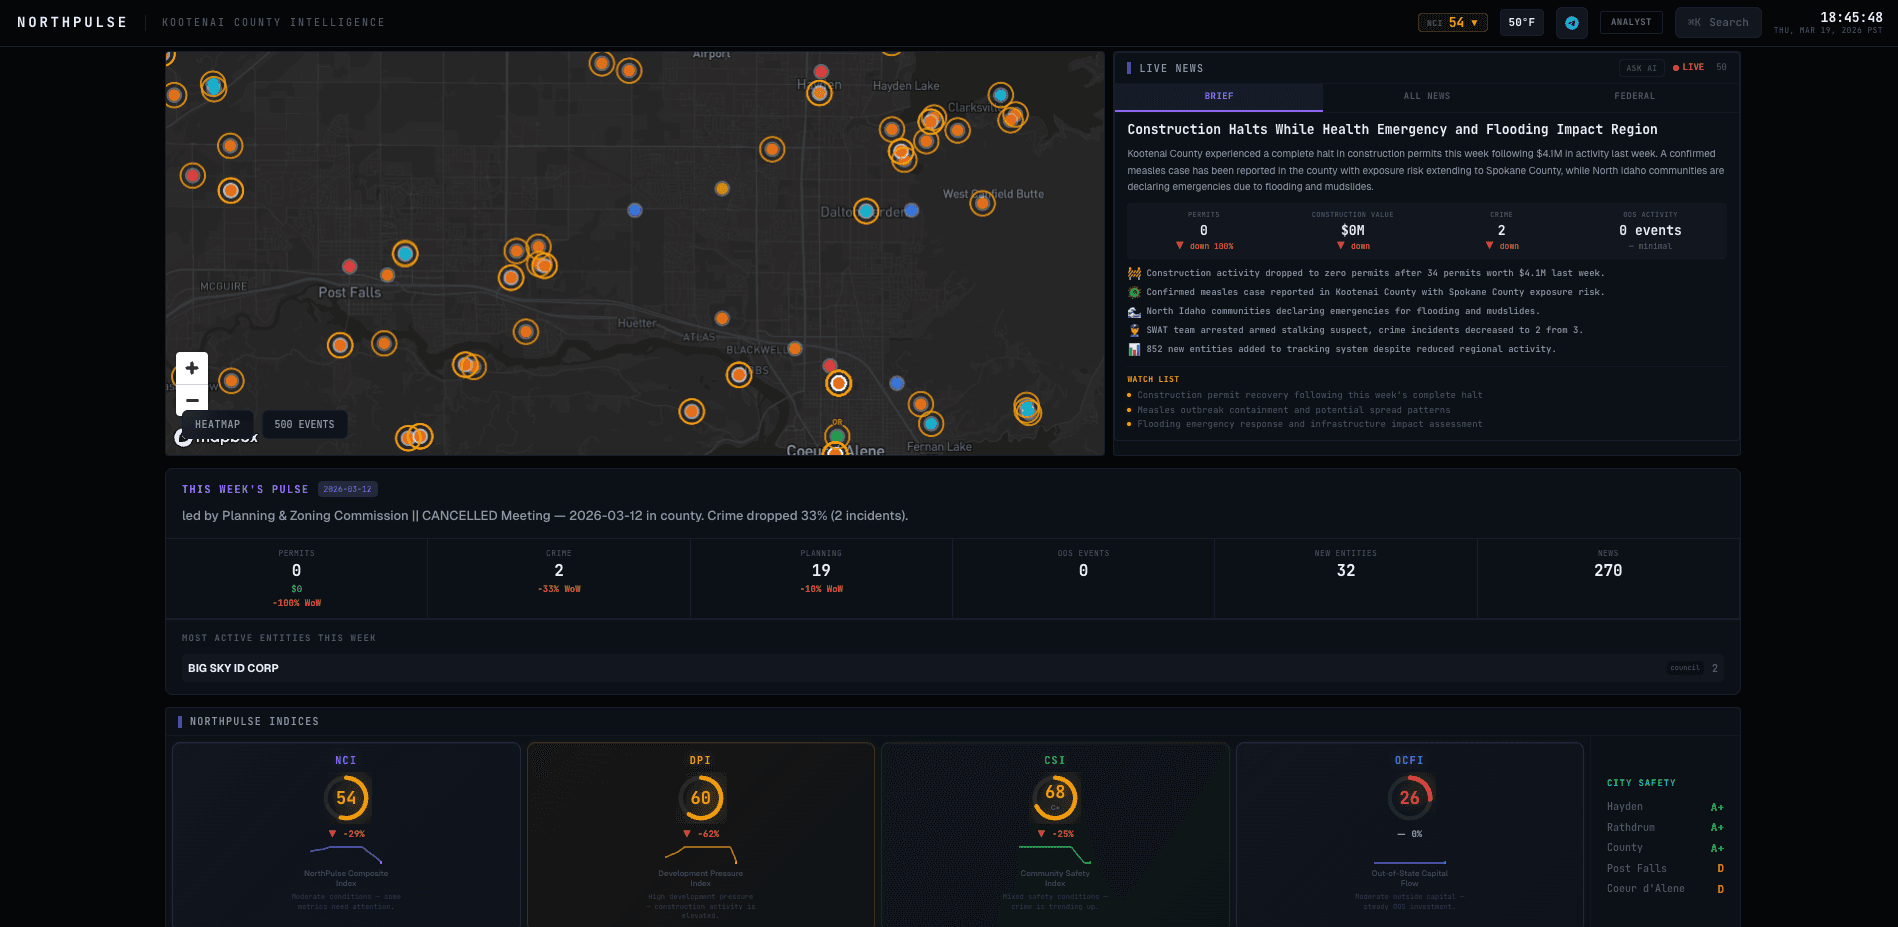
Task: Click the DPI gauge ring at 60
Action: click(702, 798)
